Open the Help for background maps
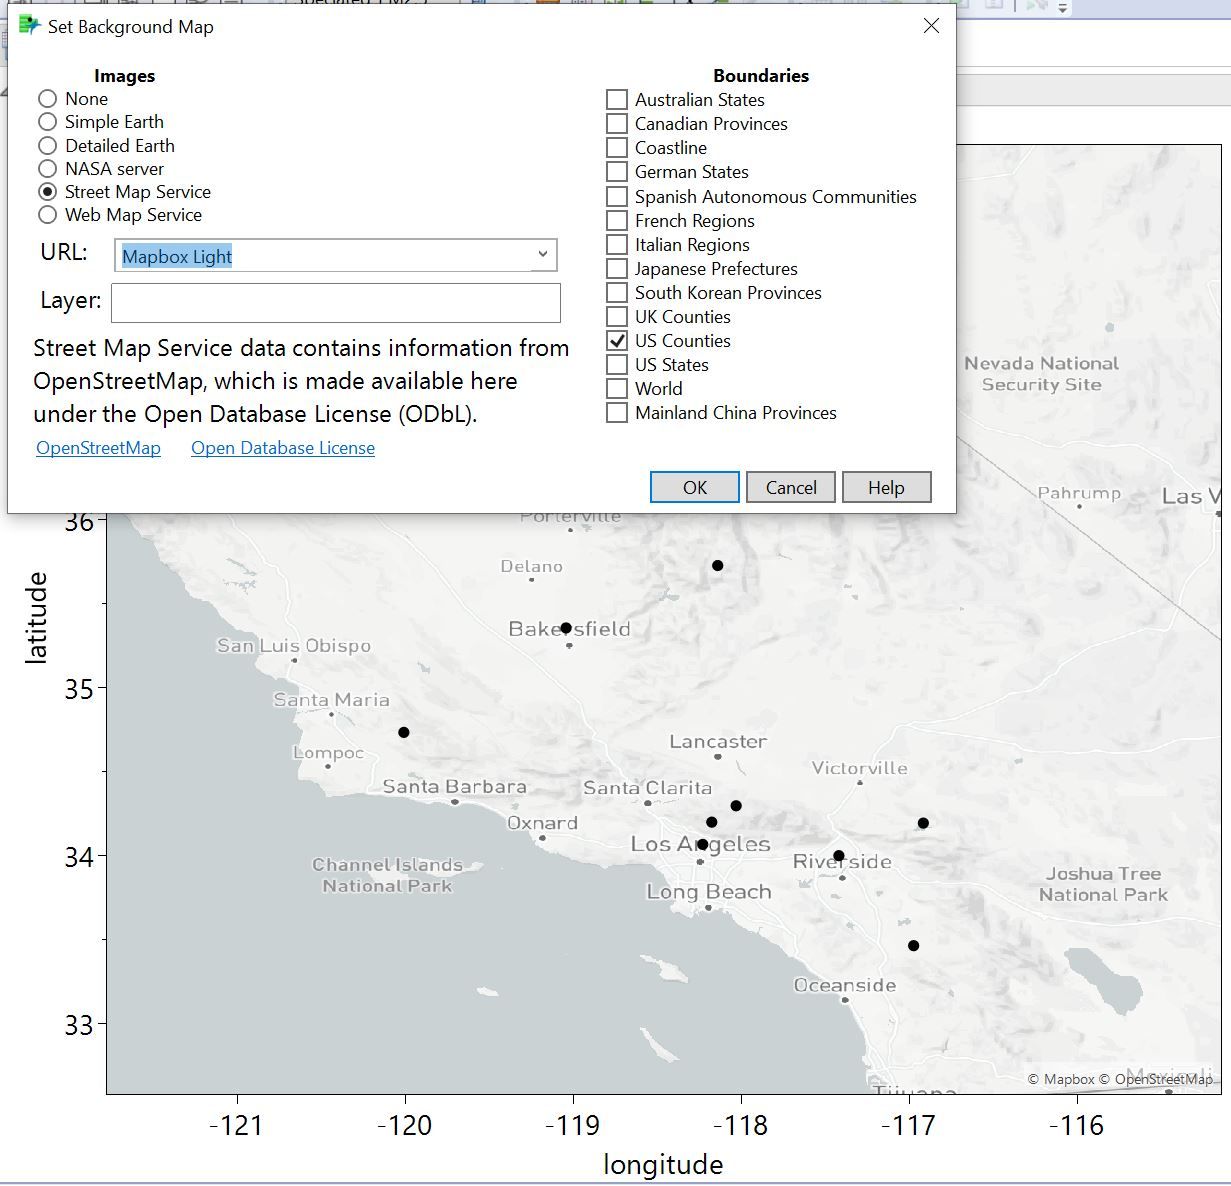The width and height of the screenshot is (1231, 1186). [x=886, y=487]
